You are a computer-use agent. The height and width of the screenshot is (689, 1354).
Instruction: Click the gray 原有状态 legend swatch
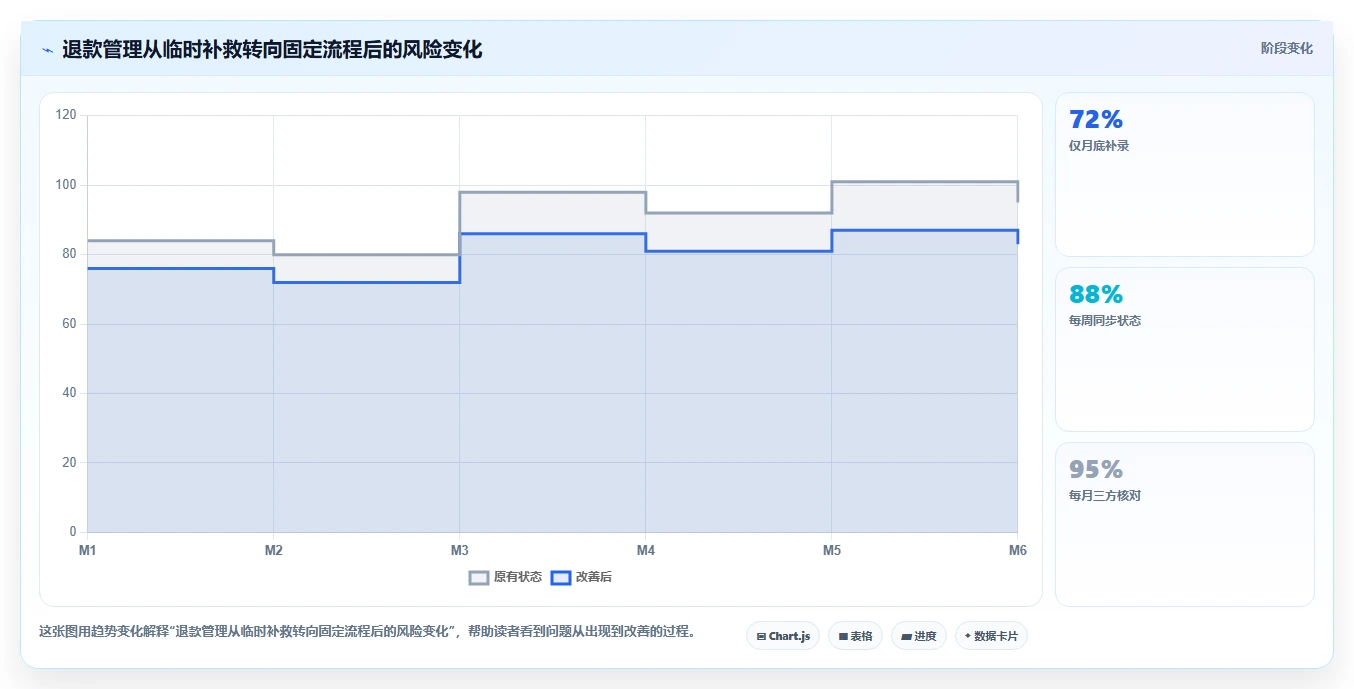pyautogui.click(x=479, y=577)
